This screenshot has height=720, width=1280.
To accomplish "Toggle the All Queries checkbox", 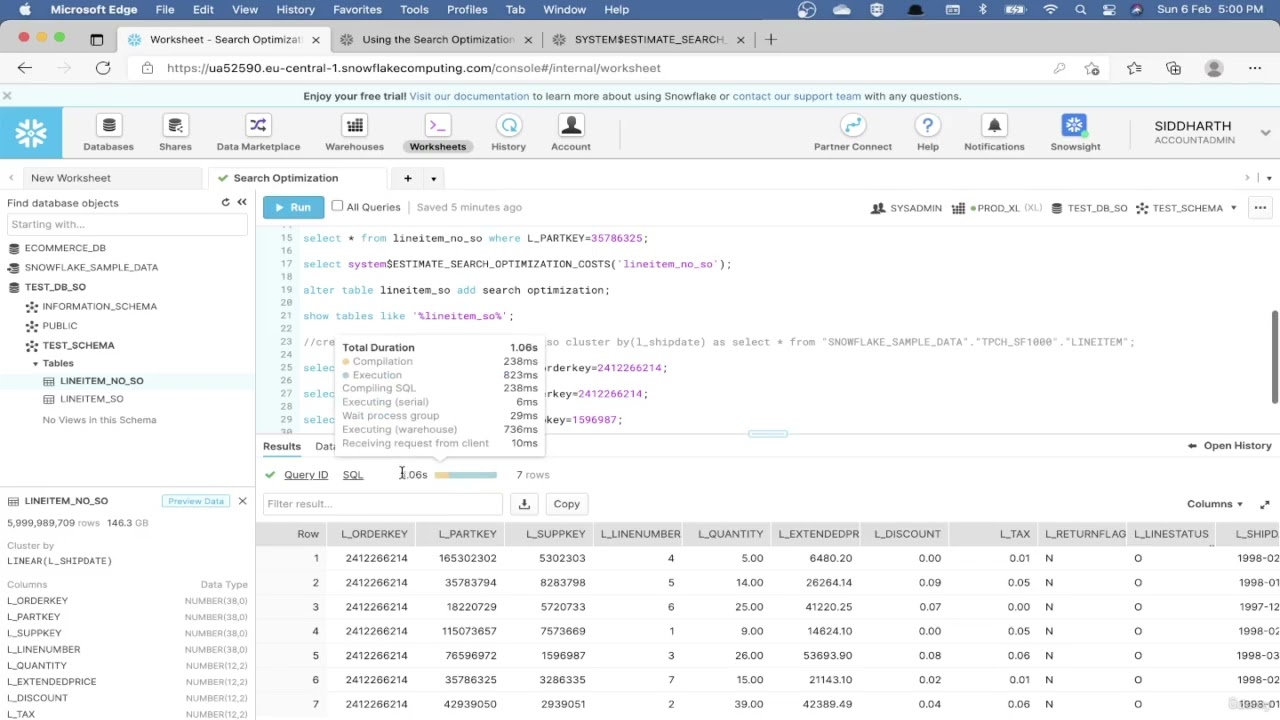I will (337, 206).
